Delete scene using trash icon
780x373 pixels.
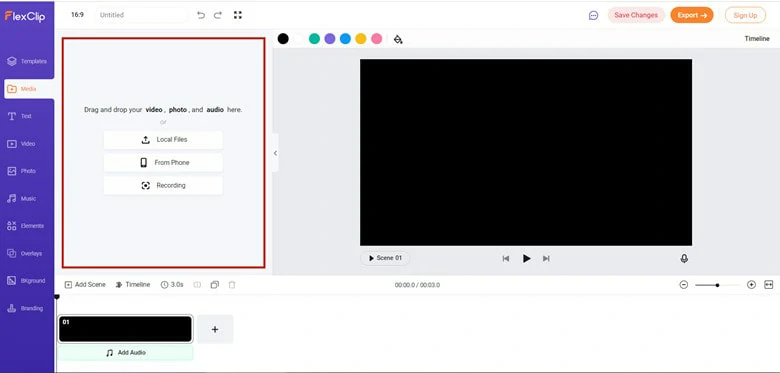tap(232, 285)
